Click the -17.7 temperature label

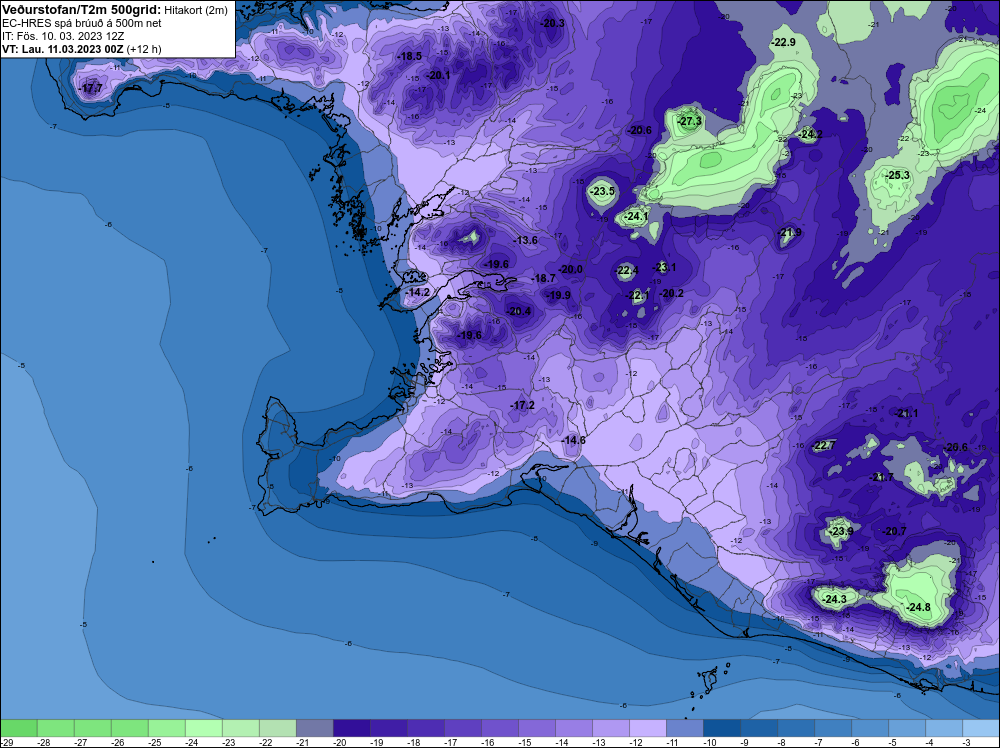(x=91, y=89)
